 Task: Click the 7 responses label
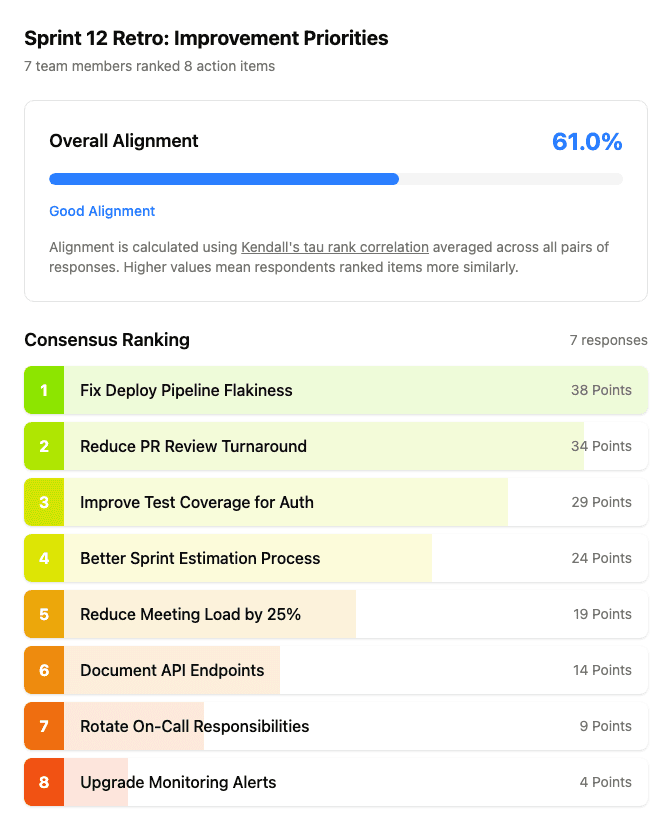(611, 340)
